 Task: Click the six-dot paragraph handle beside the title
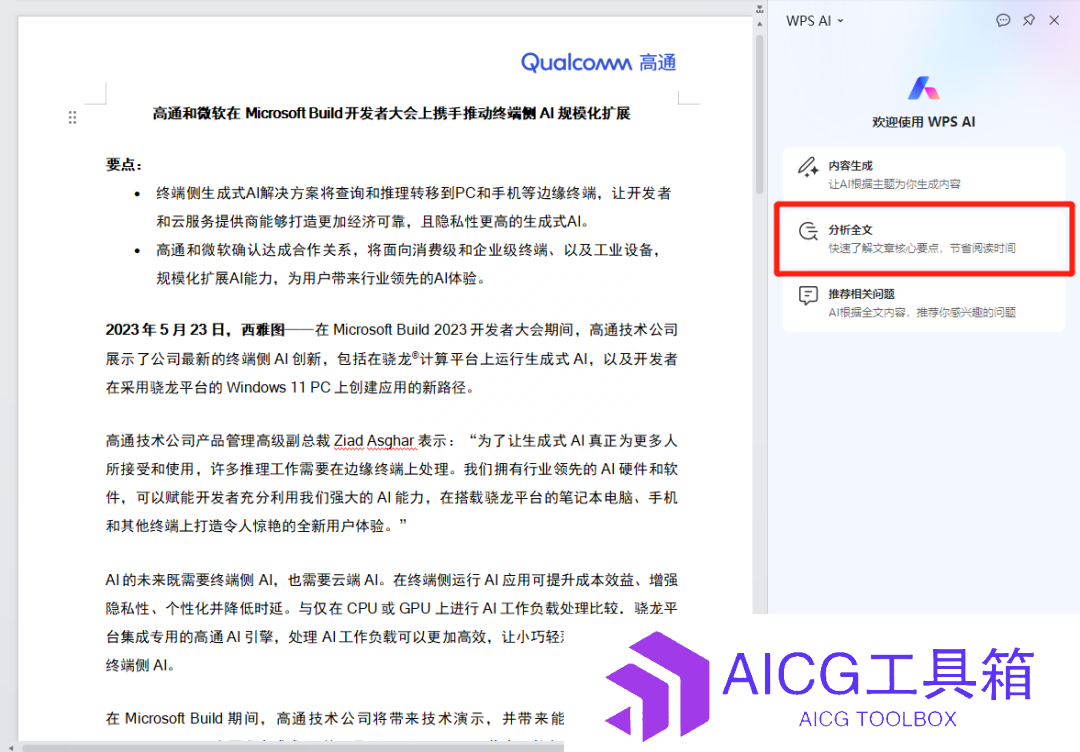72,118
